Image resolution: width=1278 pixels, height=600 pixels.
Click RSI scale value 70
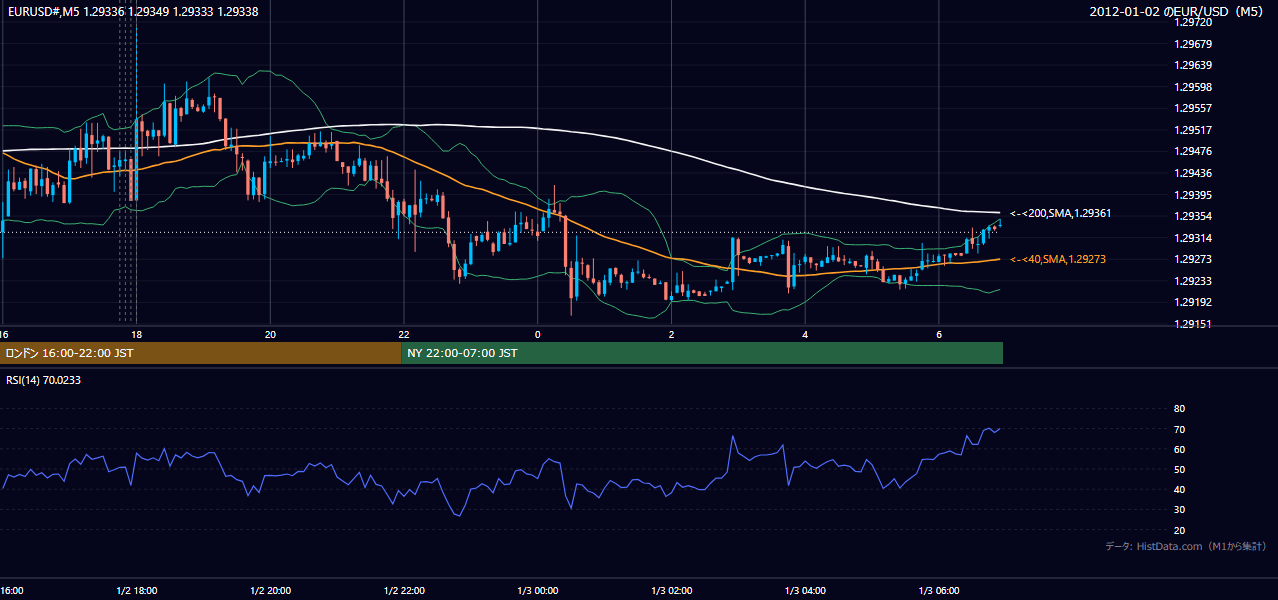pyautogui.click(x=1180, y=429)
